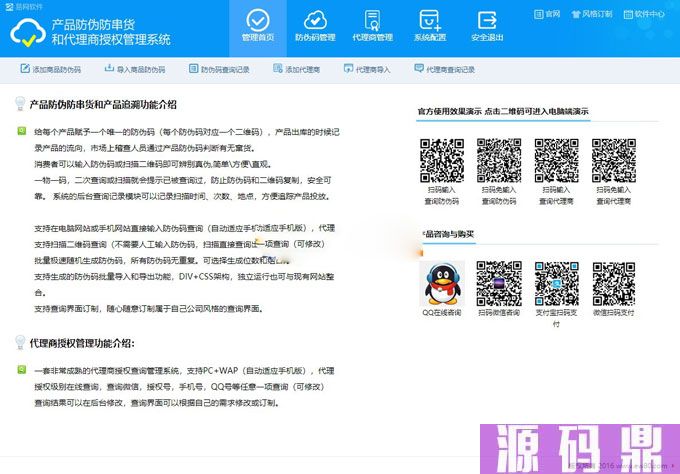
Task: Click system title 产品防伪防串货
Action: pyautogui.click(x=93, y=24)
